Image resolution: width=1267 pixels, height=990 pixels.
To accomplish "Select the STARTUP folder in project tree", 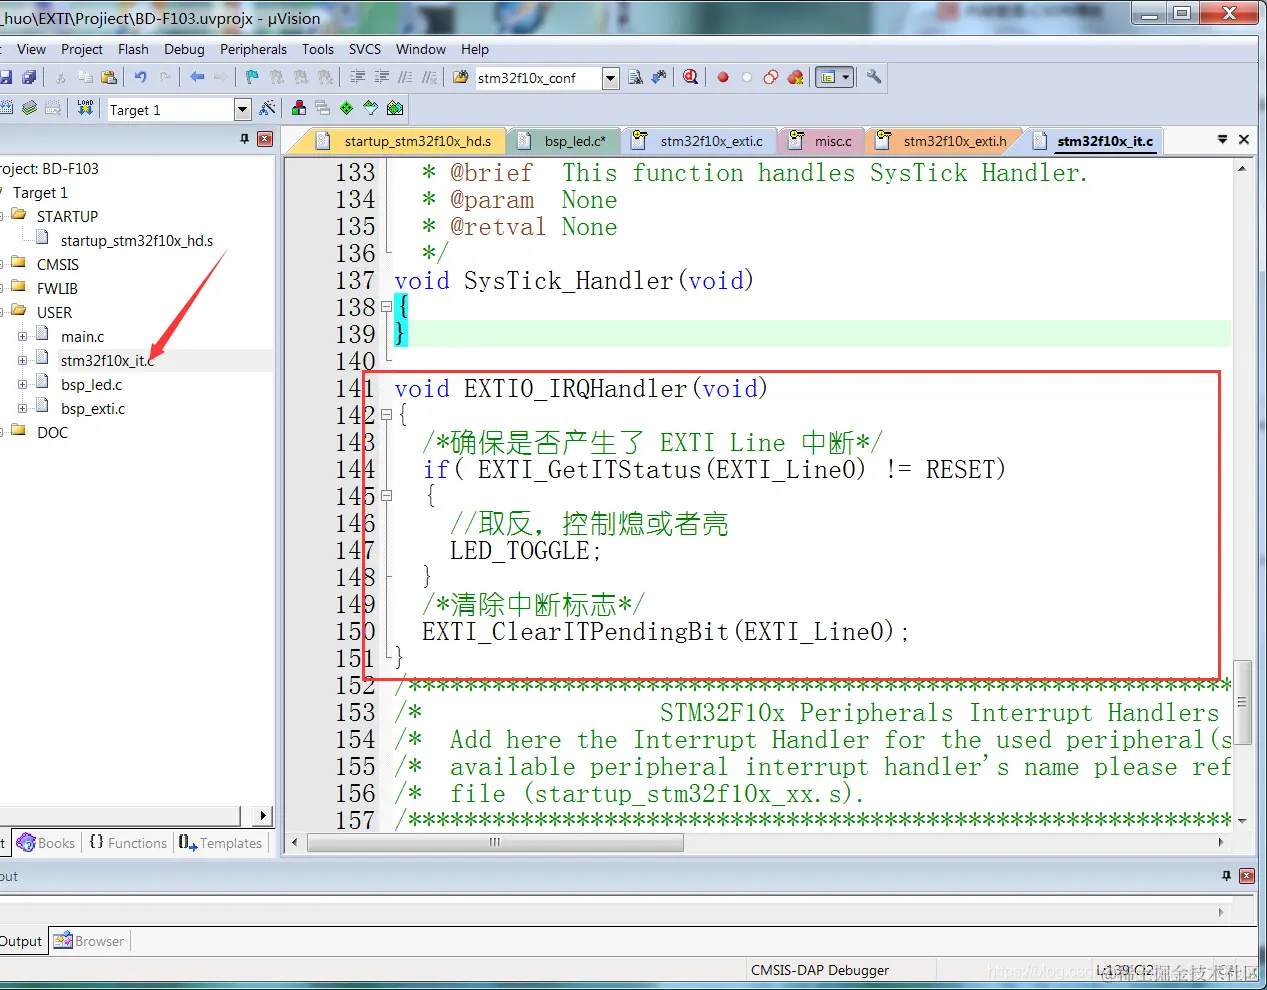I will [67, 216].
